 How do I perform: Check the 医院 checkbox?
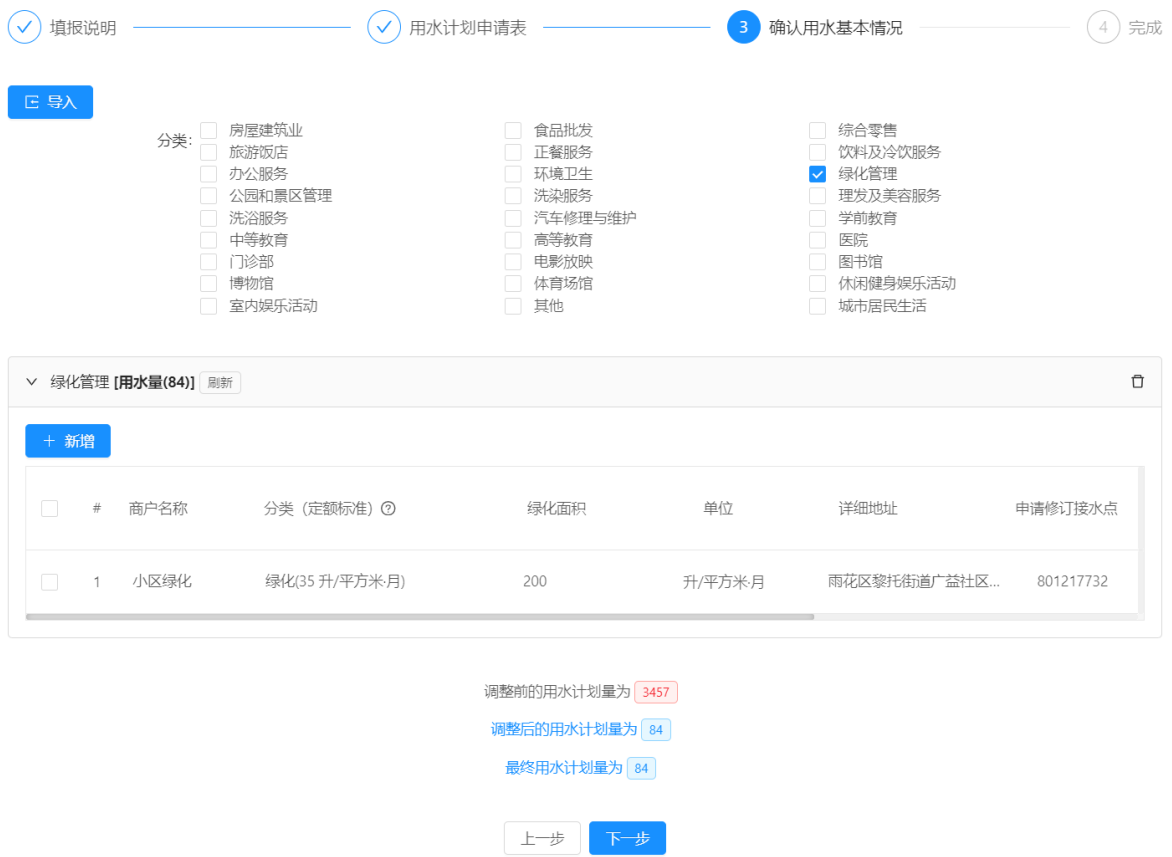tap(818, 240)
